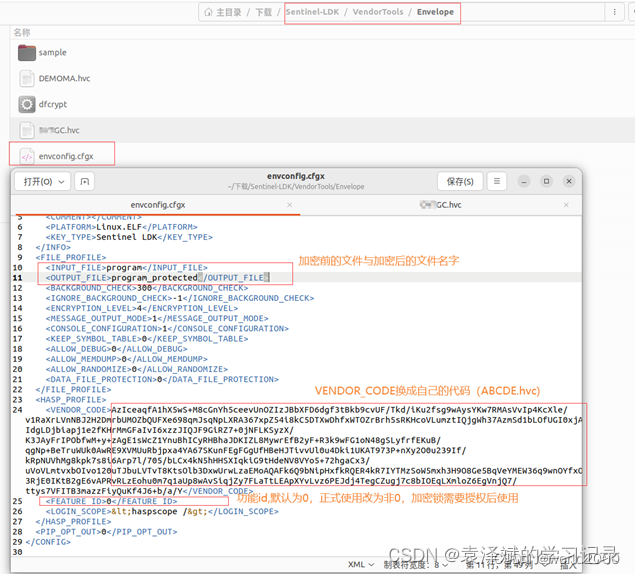Select dfcrypt file name

(53, 105)
